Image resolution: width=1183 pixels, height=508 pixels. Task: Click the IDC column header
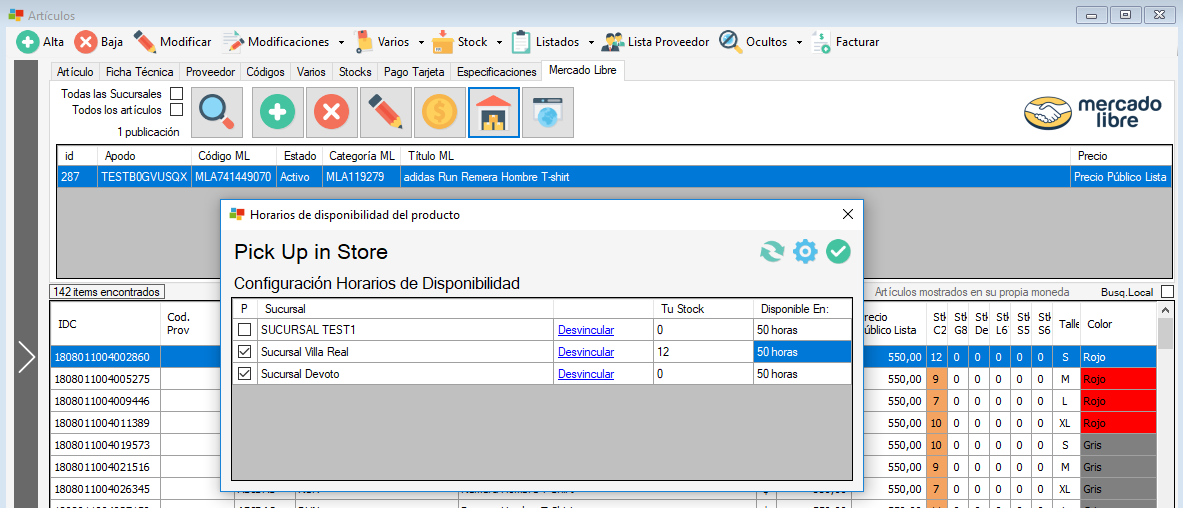click(x=106, y=324)
